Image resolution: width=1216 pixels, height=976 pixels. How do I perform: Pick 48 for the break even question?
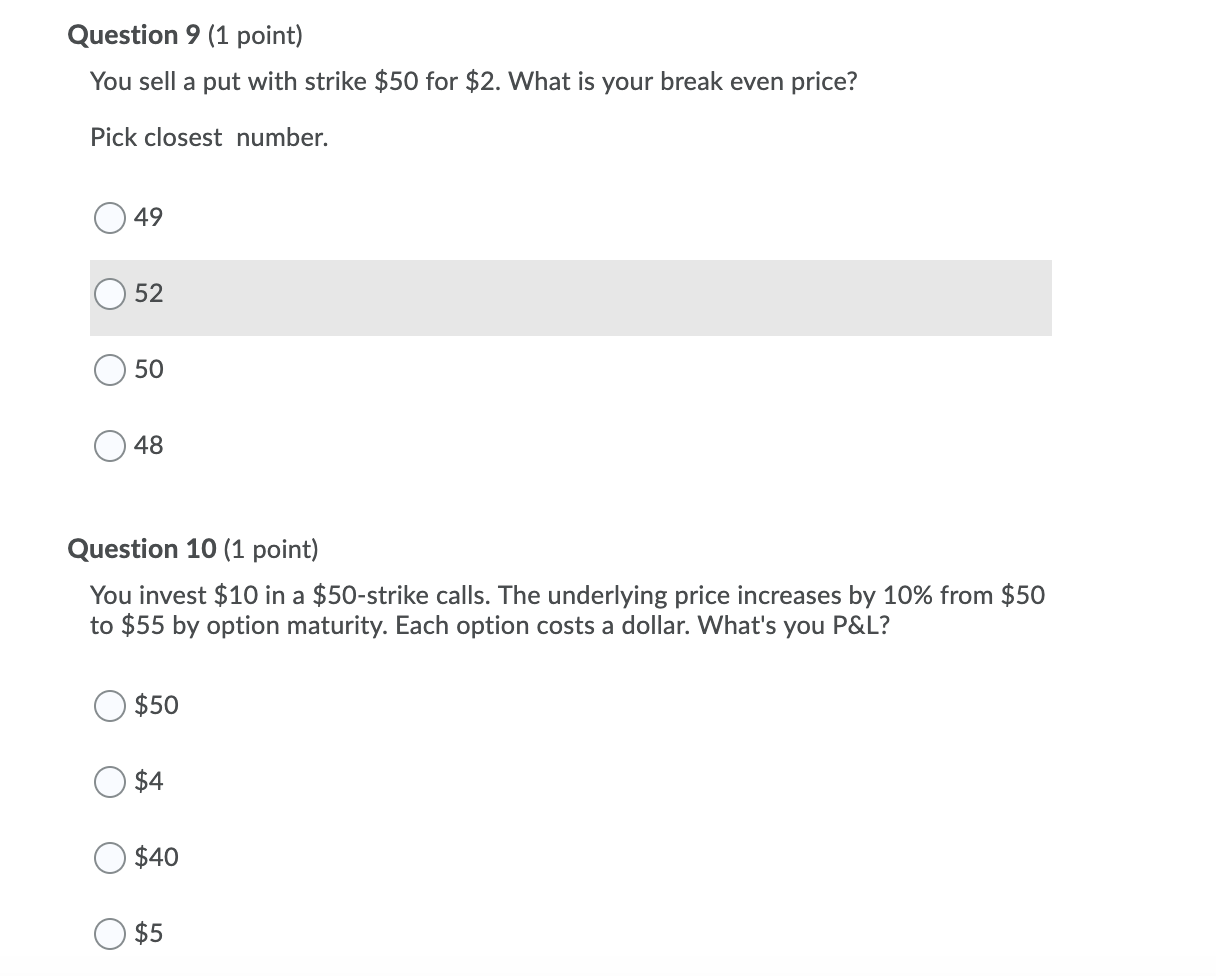(110, 446)
